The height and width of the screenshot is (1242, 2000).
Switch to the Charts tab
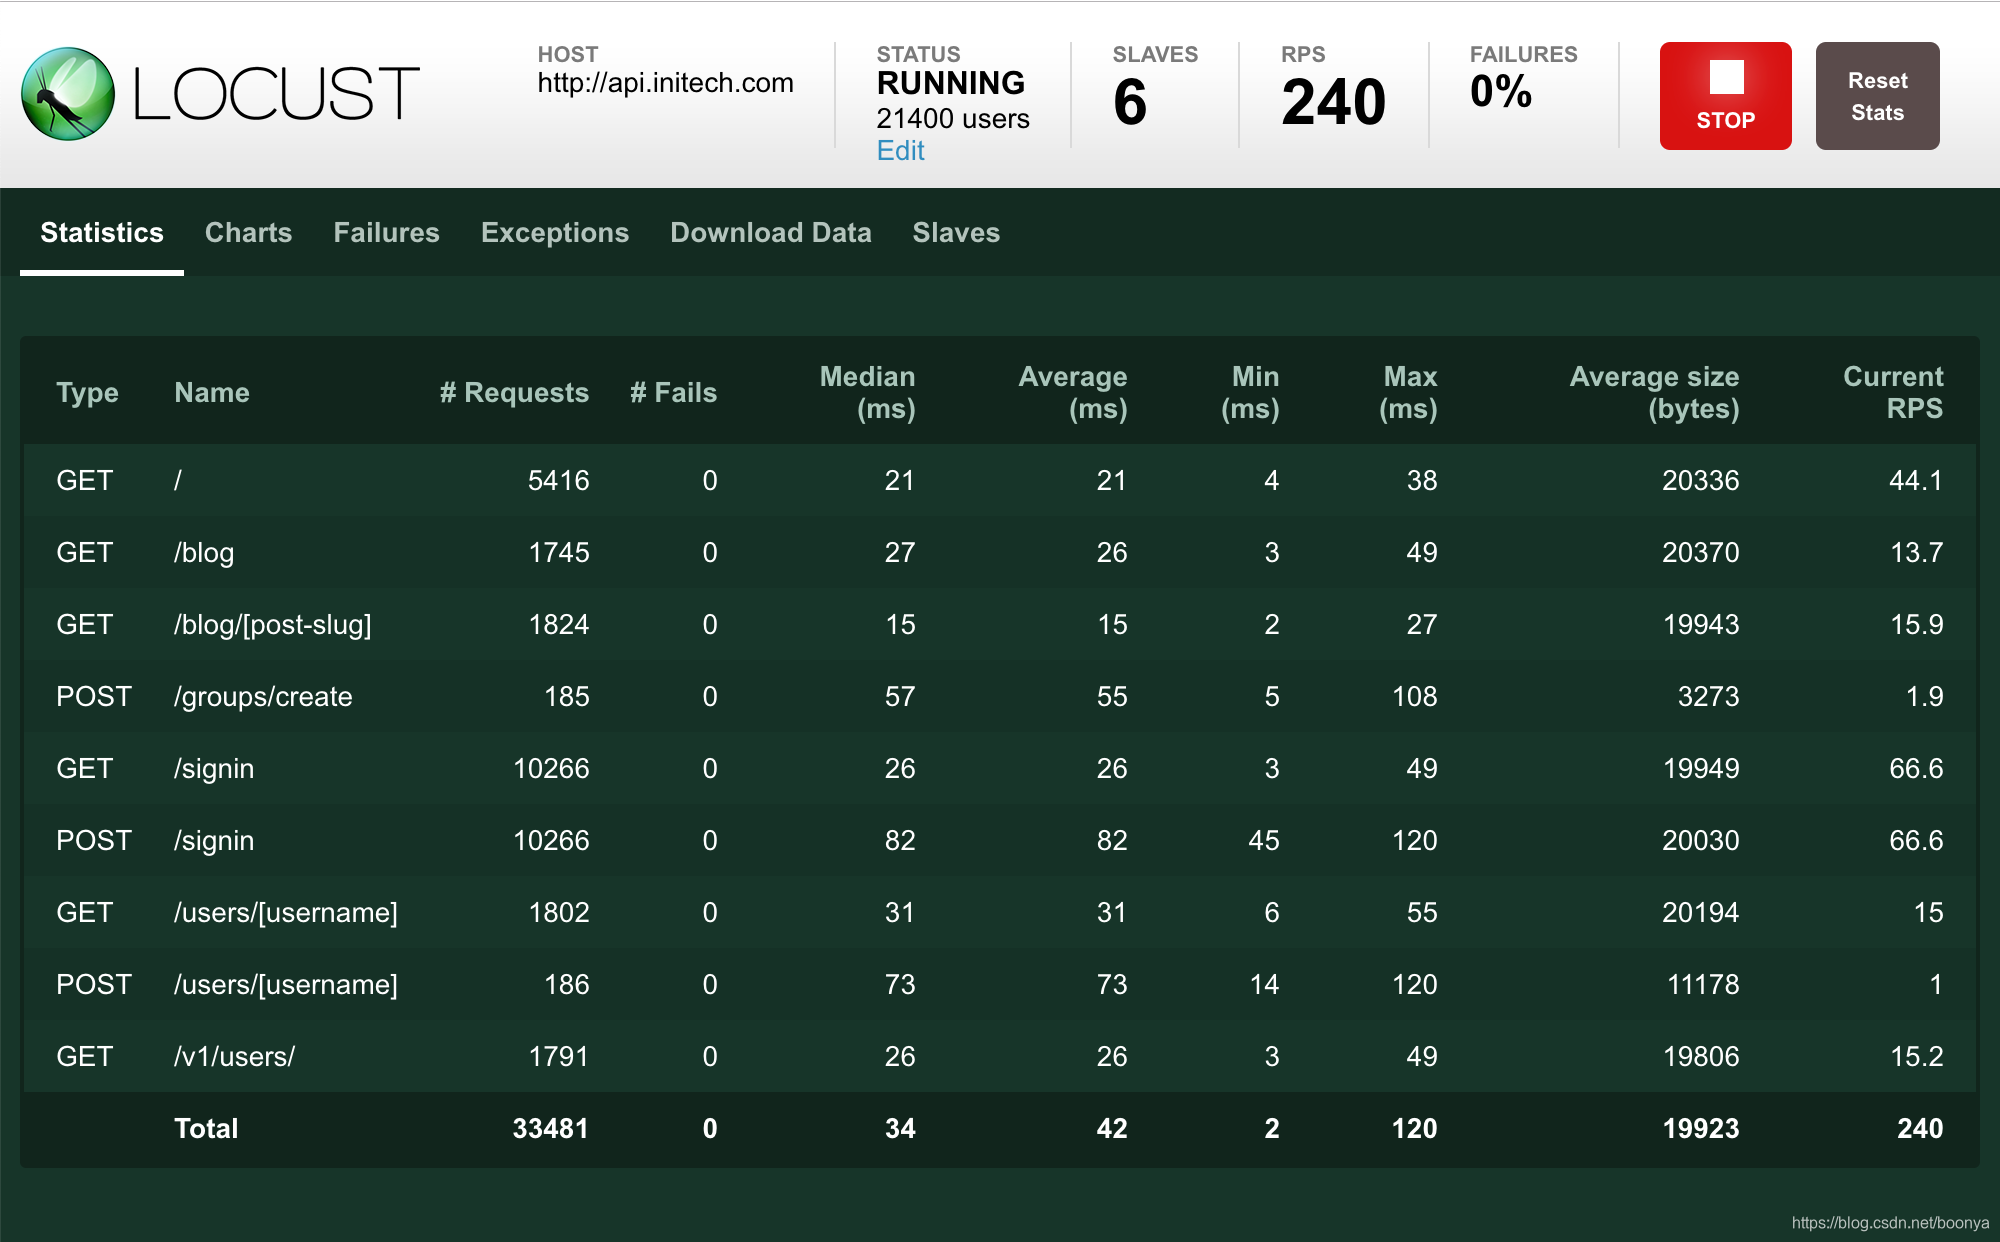coord(248,233)
